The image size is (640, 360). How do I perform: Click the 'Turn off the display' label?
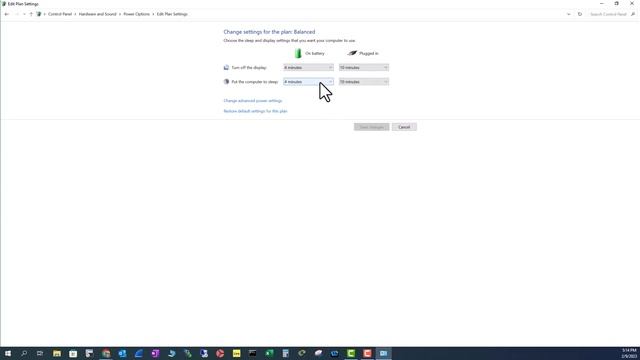249,68
